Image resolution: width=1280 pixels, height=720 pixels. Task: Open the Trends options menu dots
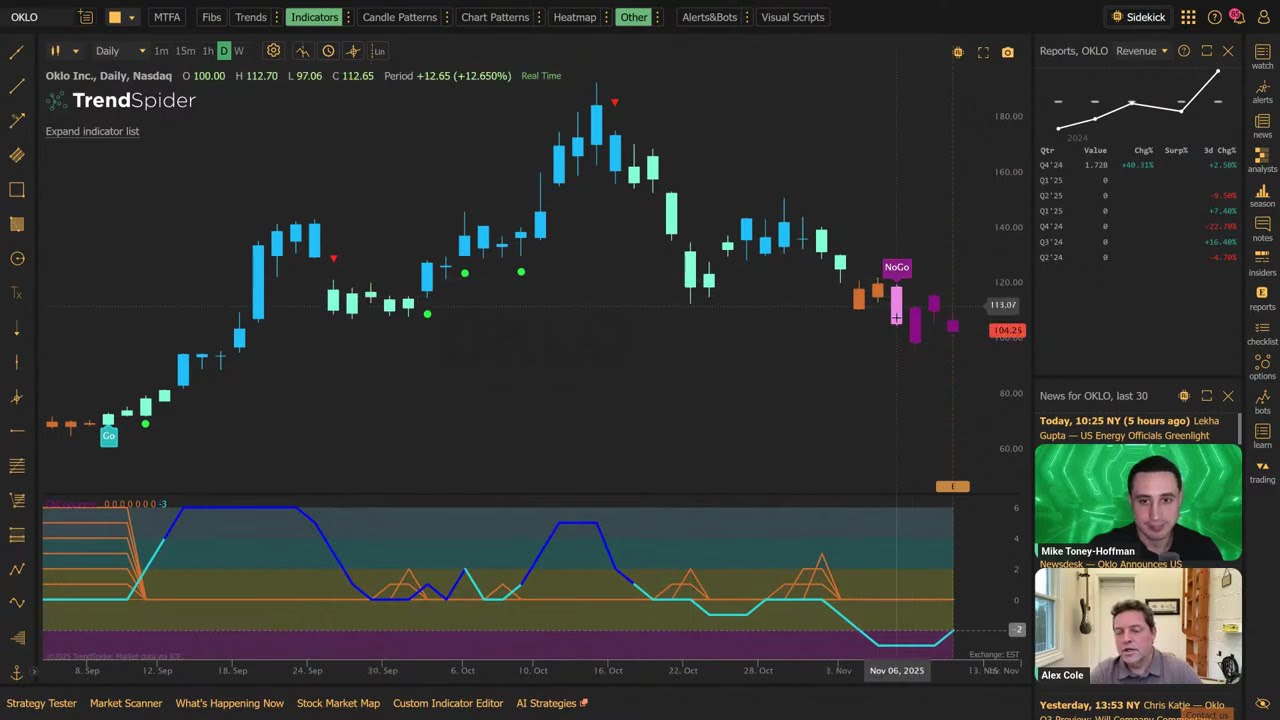click(277, 17)
